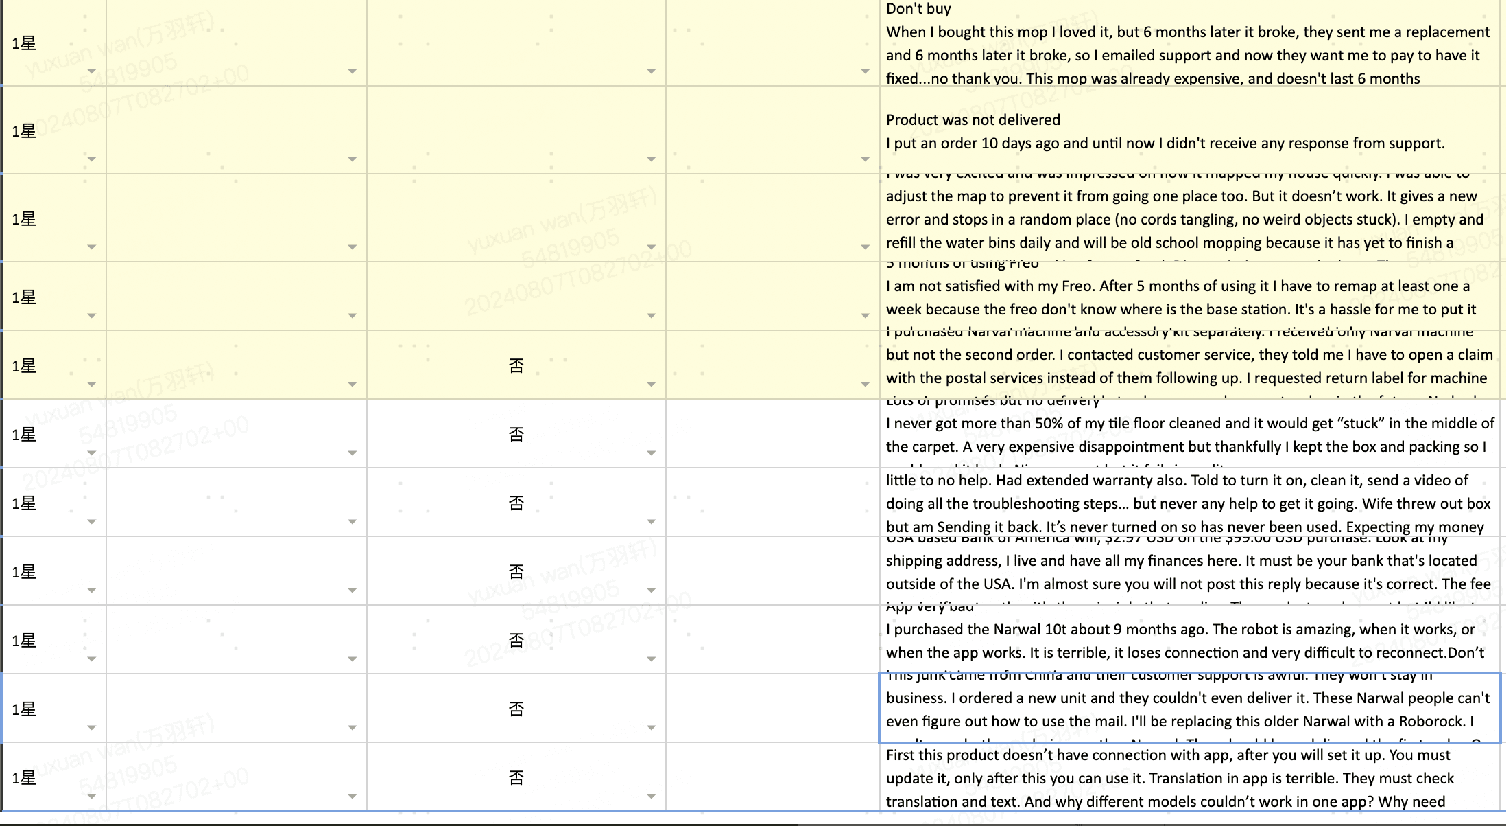This screenshot has height=826, width=1506.
Task: Open the 1星 dropdown arrow in the "Don't buy" row
Action: 92,72
